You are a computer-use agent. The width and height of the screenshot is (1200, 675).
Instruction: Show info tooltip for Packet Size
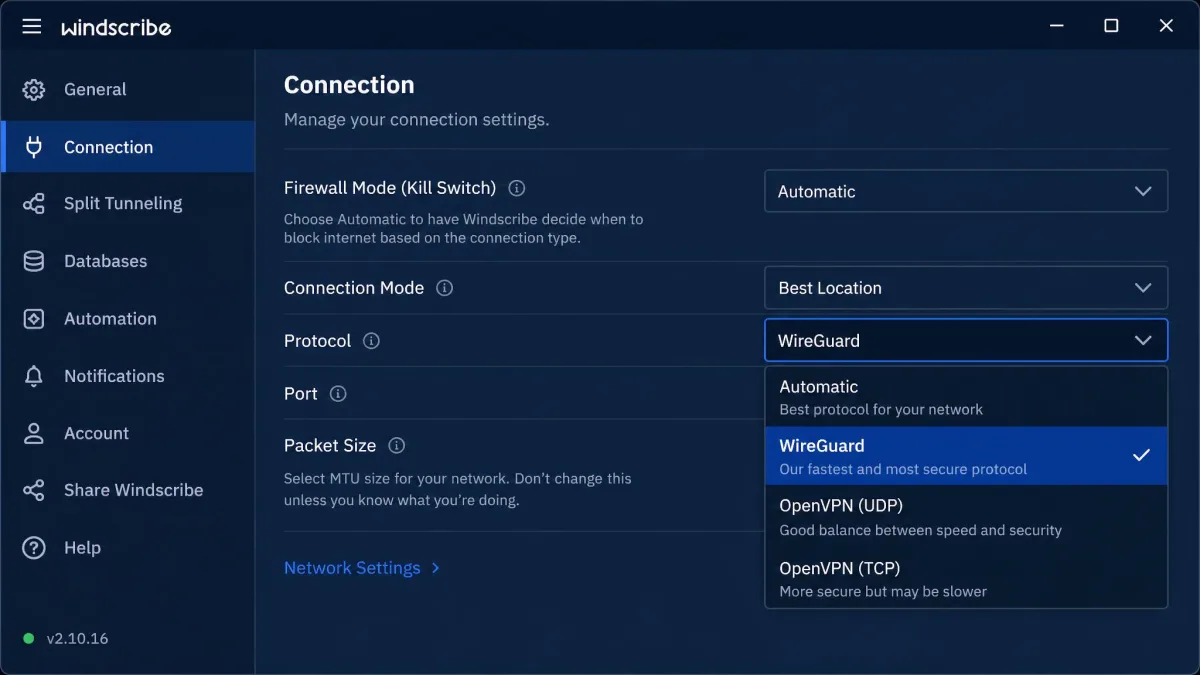397,446
